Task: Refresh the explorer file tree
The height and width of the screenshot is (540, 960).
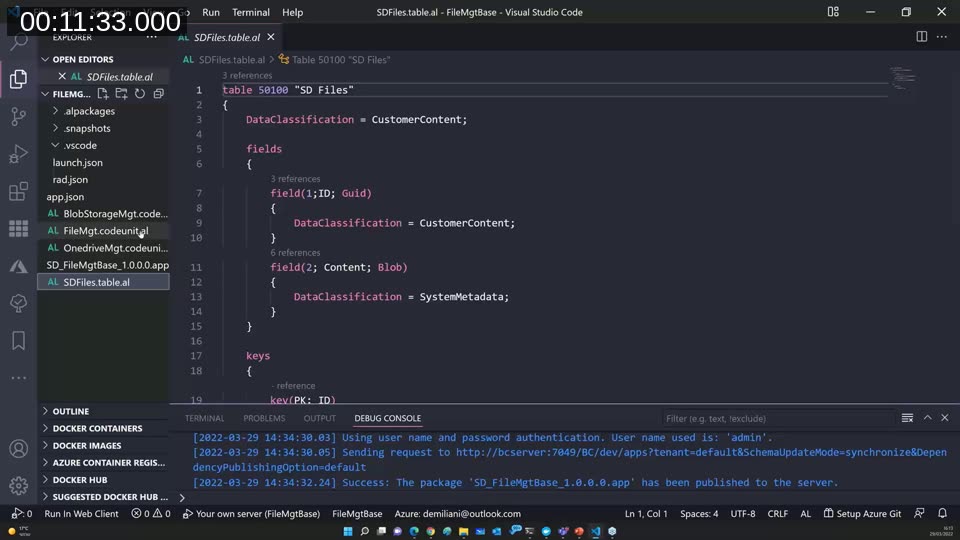Action: [x=140, y=94]
